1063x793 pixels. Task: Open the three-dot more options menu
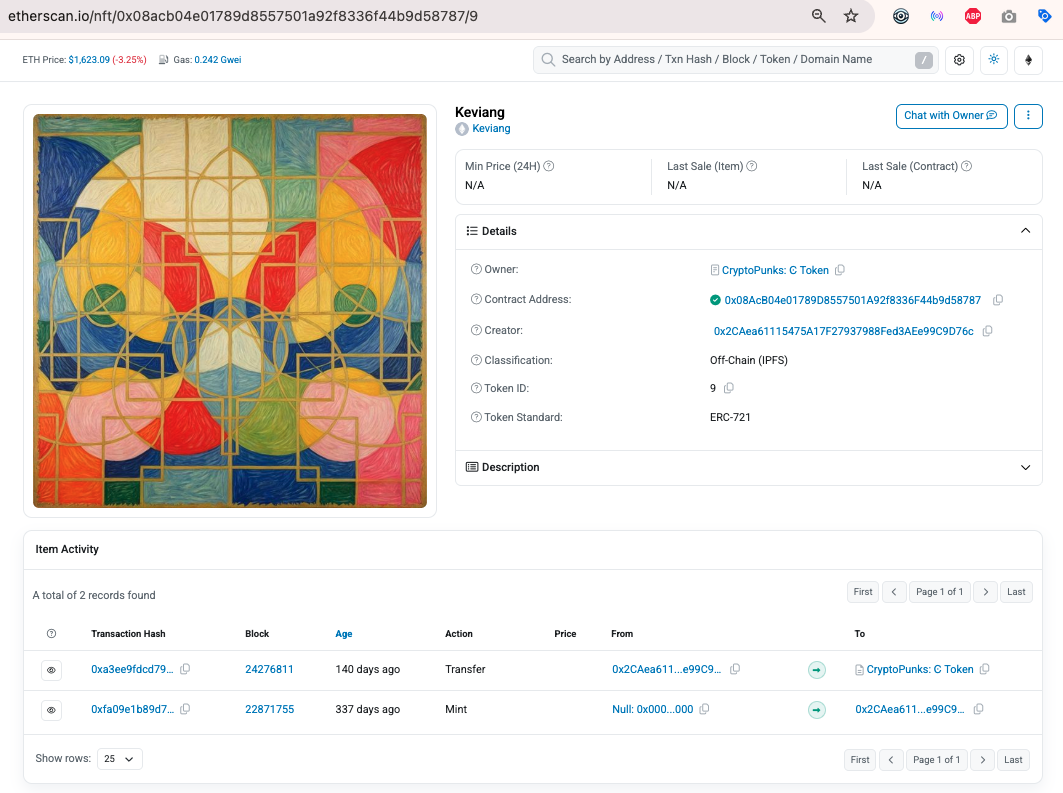coord(1028,116)
